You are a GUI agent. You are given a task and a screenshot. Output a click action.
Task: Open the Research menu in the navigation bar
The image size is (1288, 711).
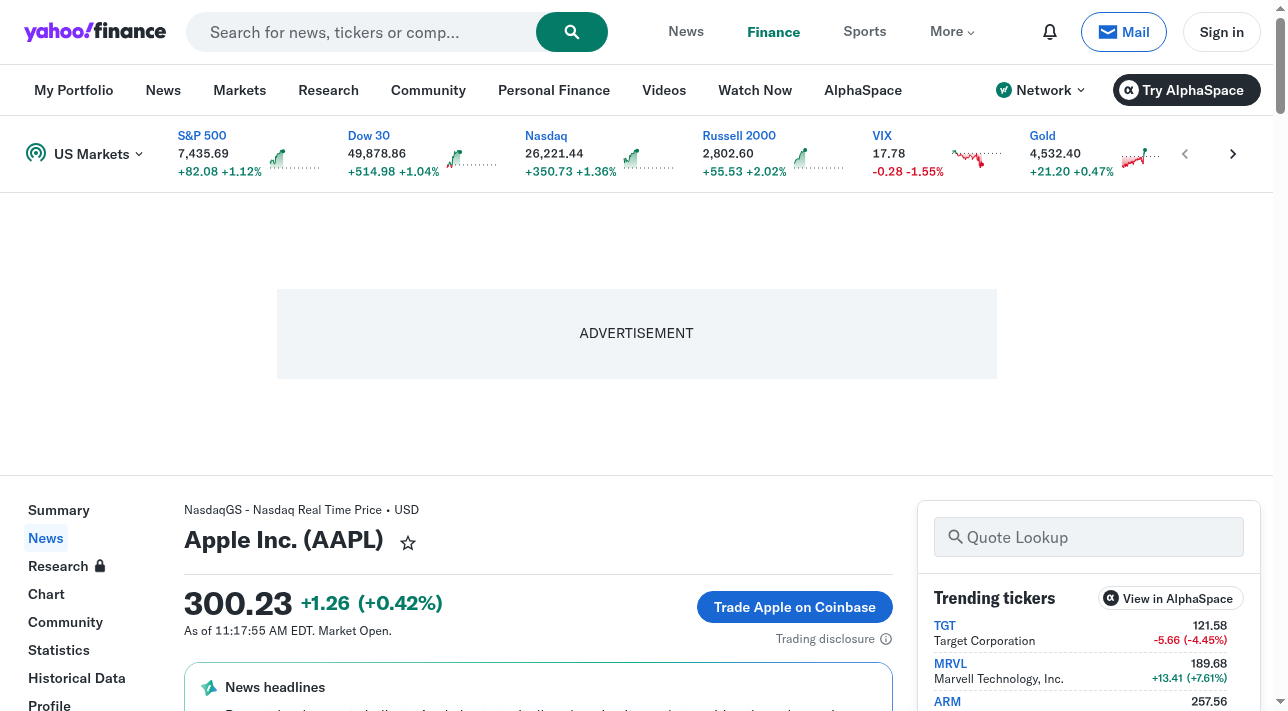pyautogui.click(x=328, y=90)
